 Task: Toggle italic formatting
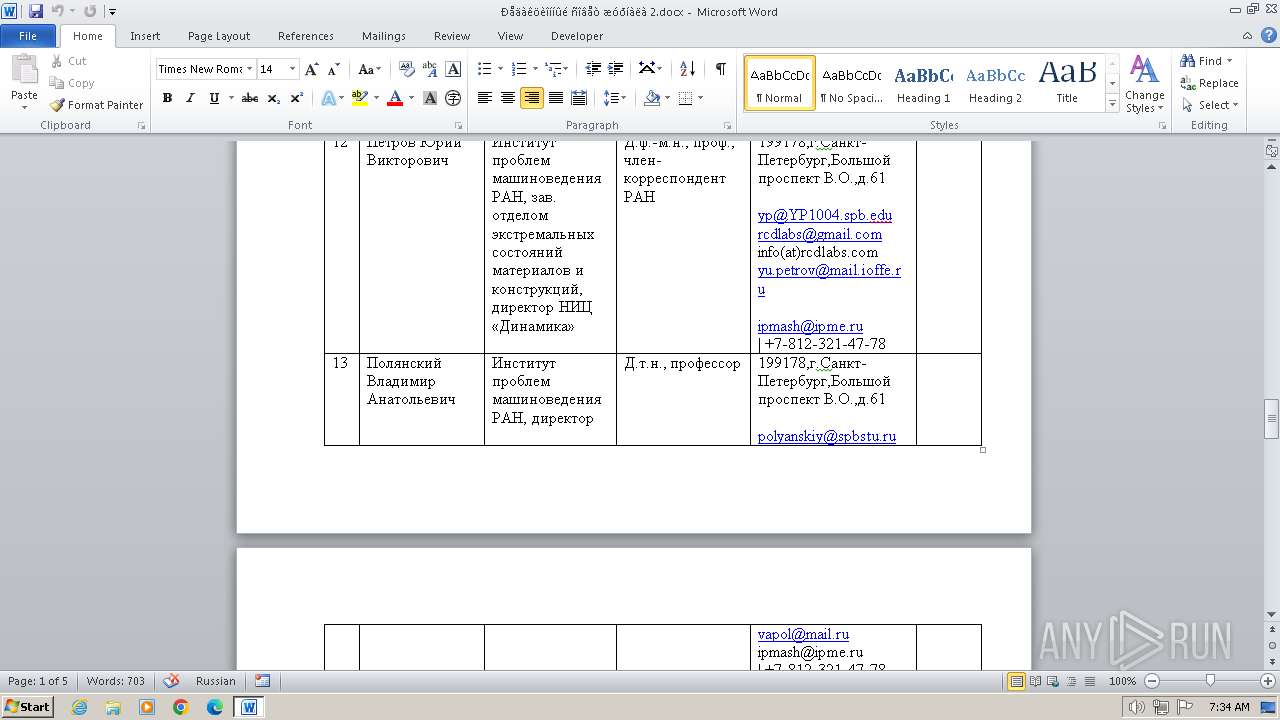pyautogui.click(x=190, y=98)
